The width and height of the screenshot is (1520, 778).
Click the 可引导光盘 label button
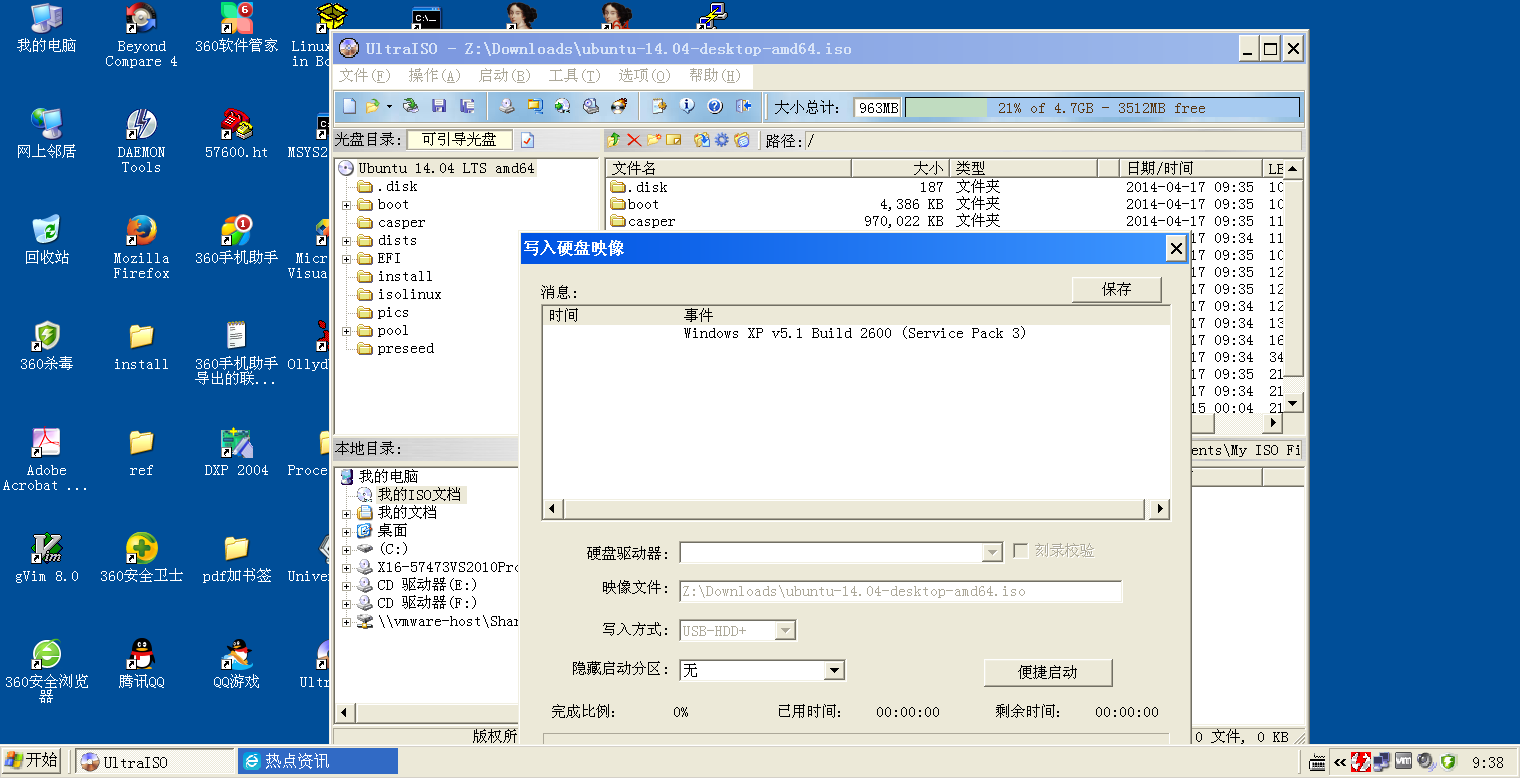pos(459,140)
